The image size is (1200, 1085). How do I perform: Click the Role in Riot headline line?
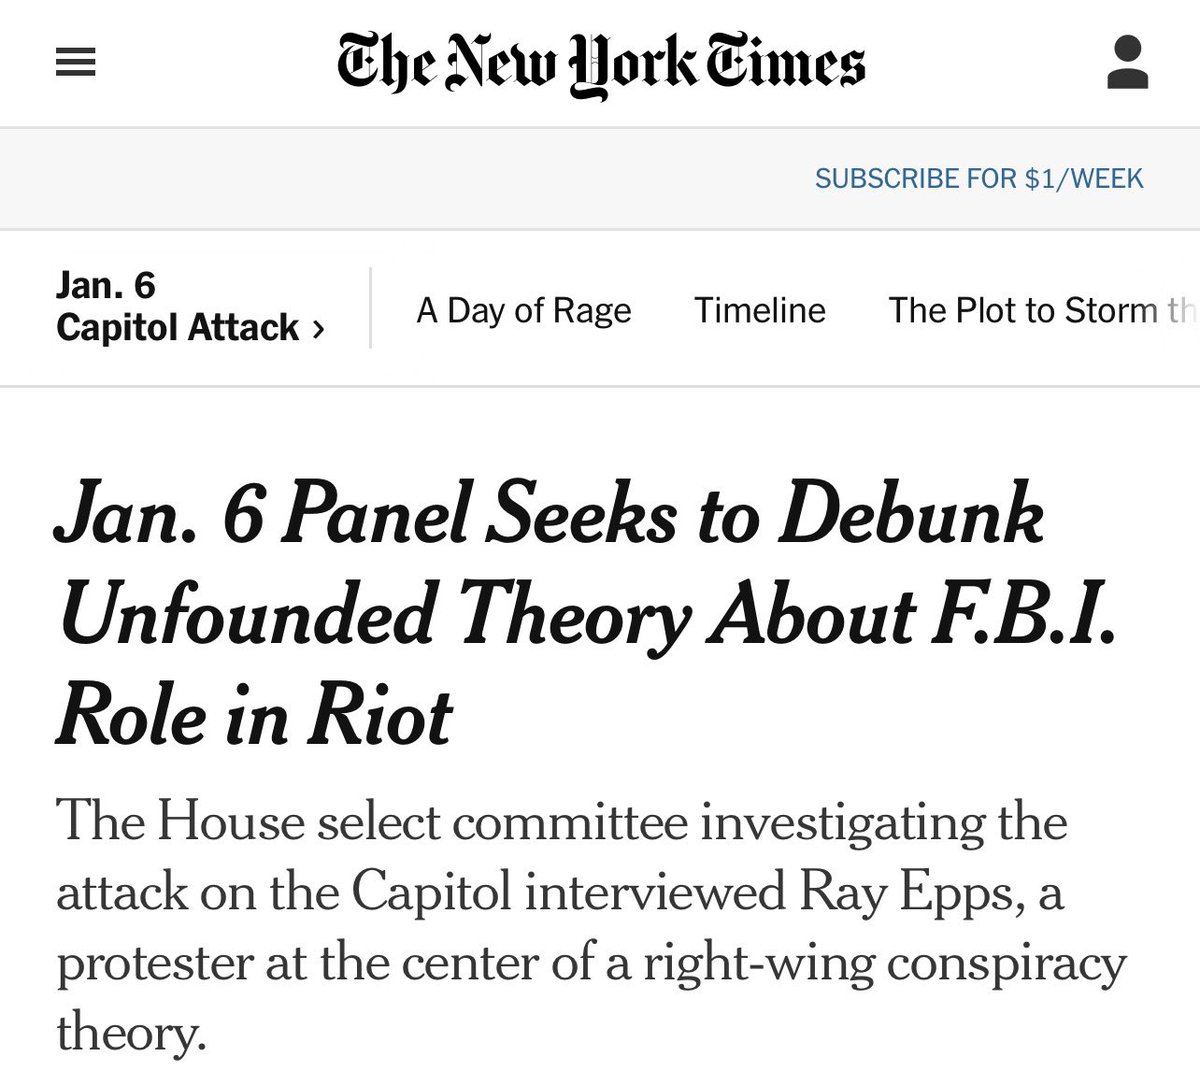click(x=254, y=715)
